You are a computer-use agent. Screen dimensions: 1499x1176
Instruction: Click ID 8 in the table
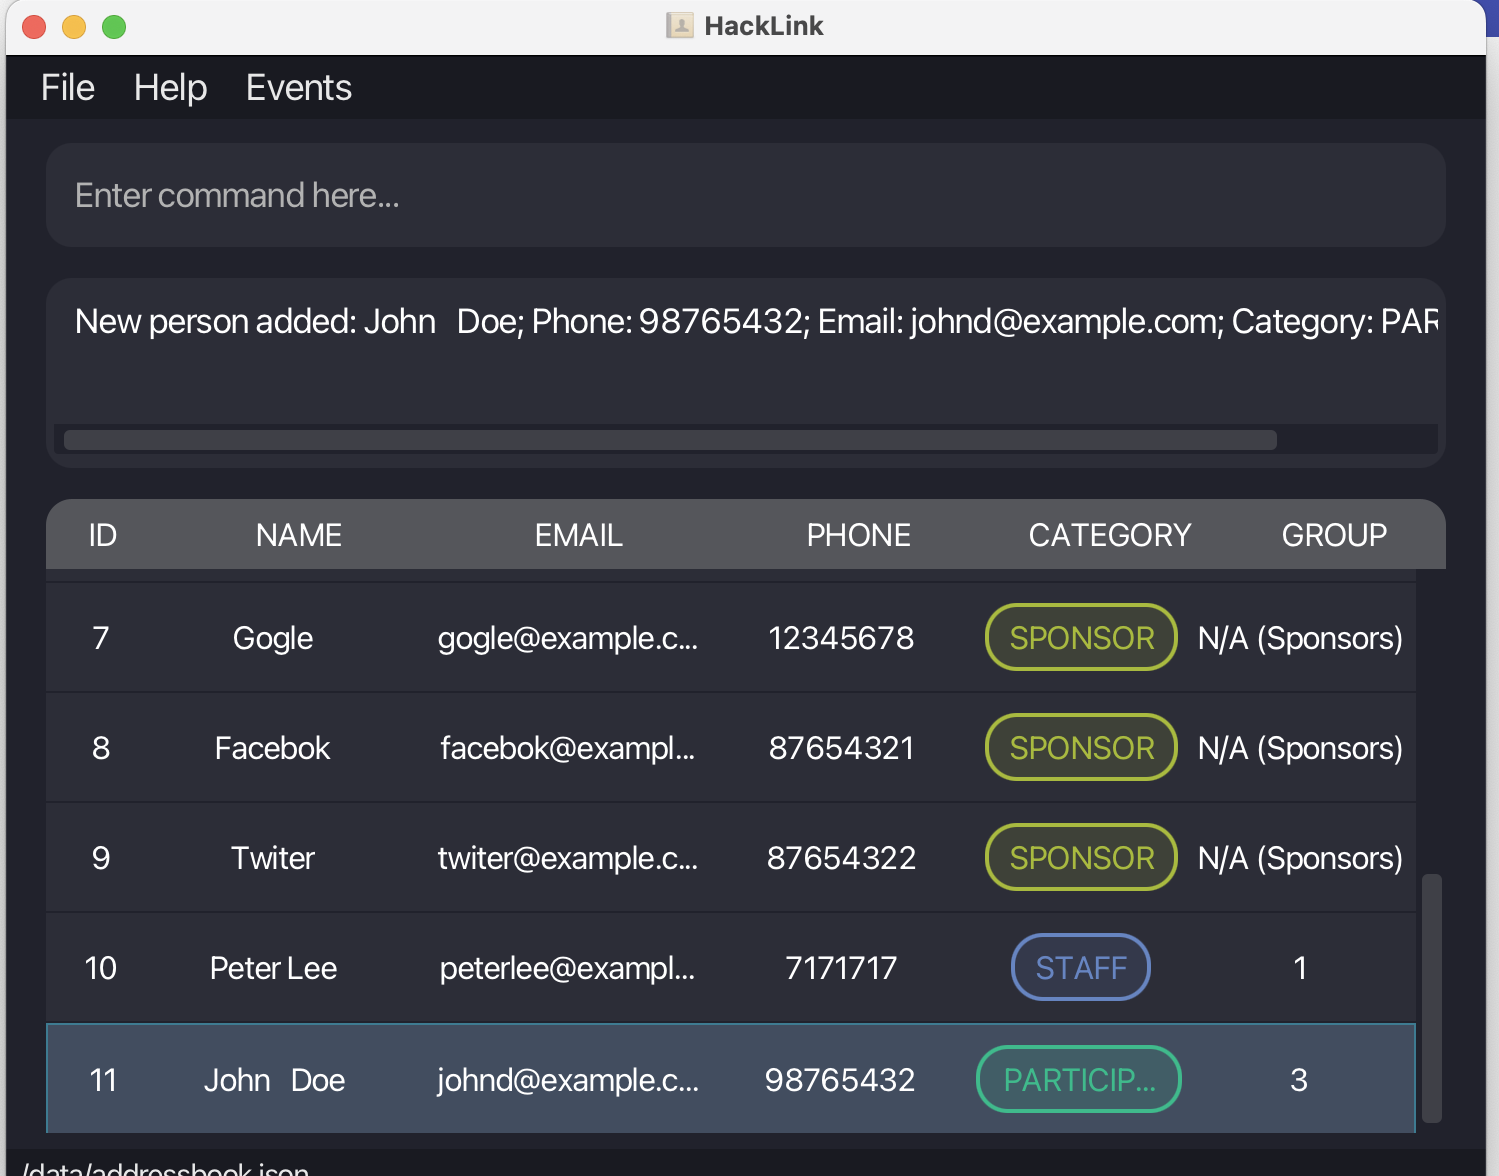coord(101,748)
